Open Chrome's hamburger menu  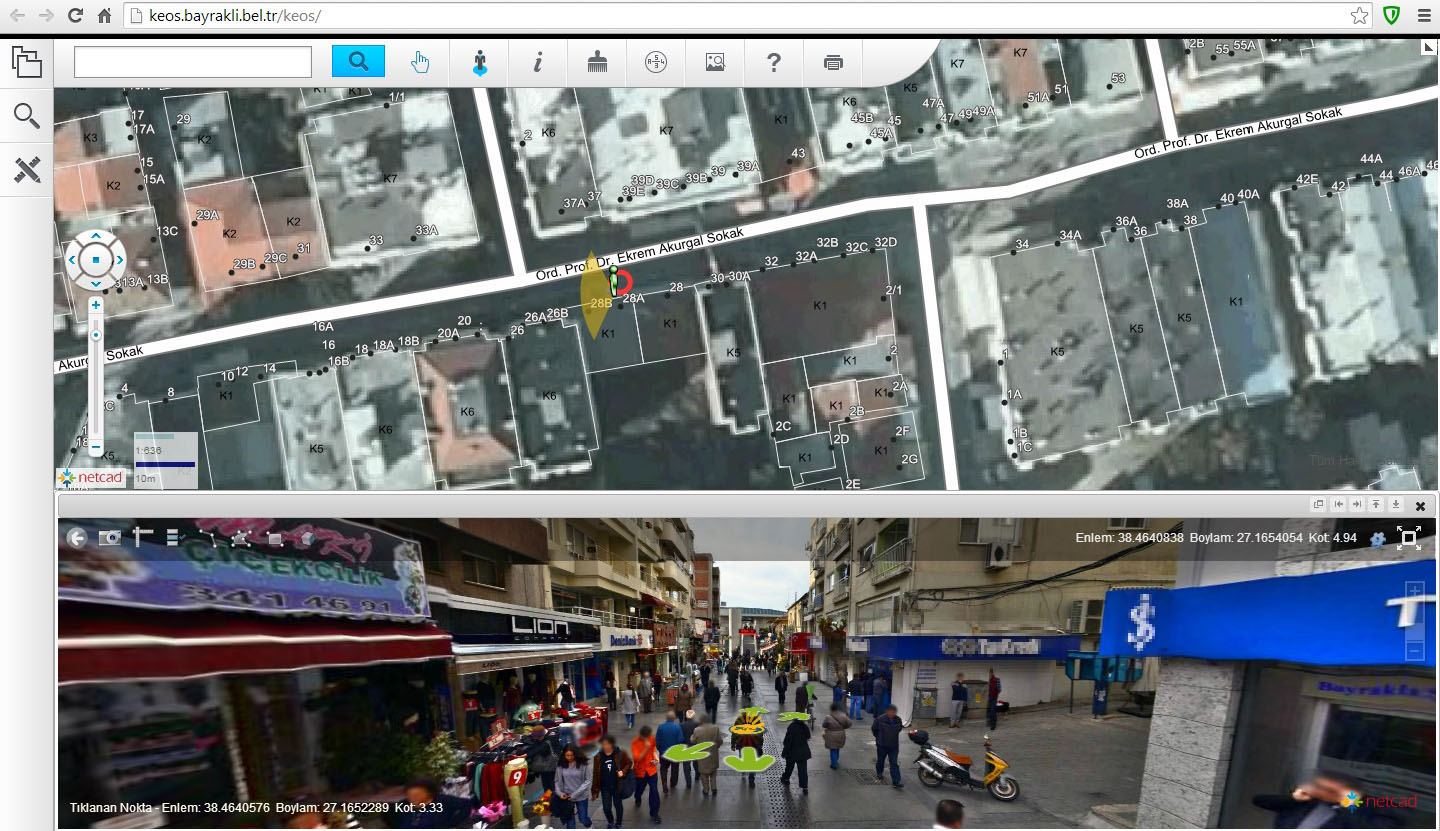click(1423, 15)
